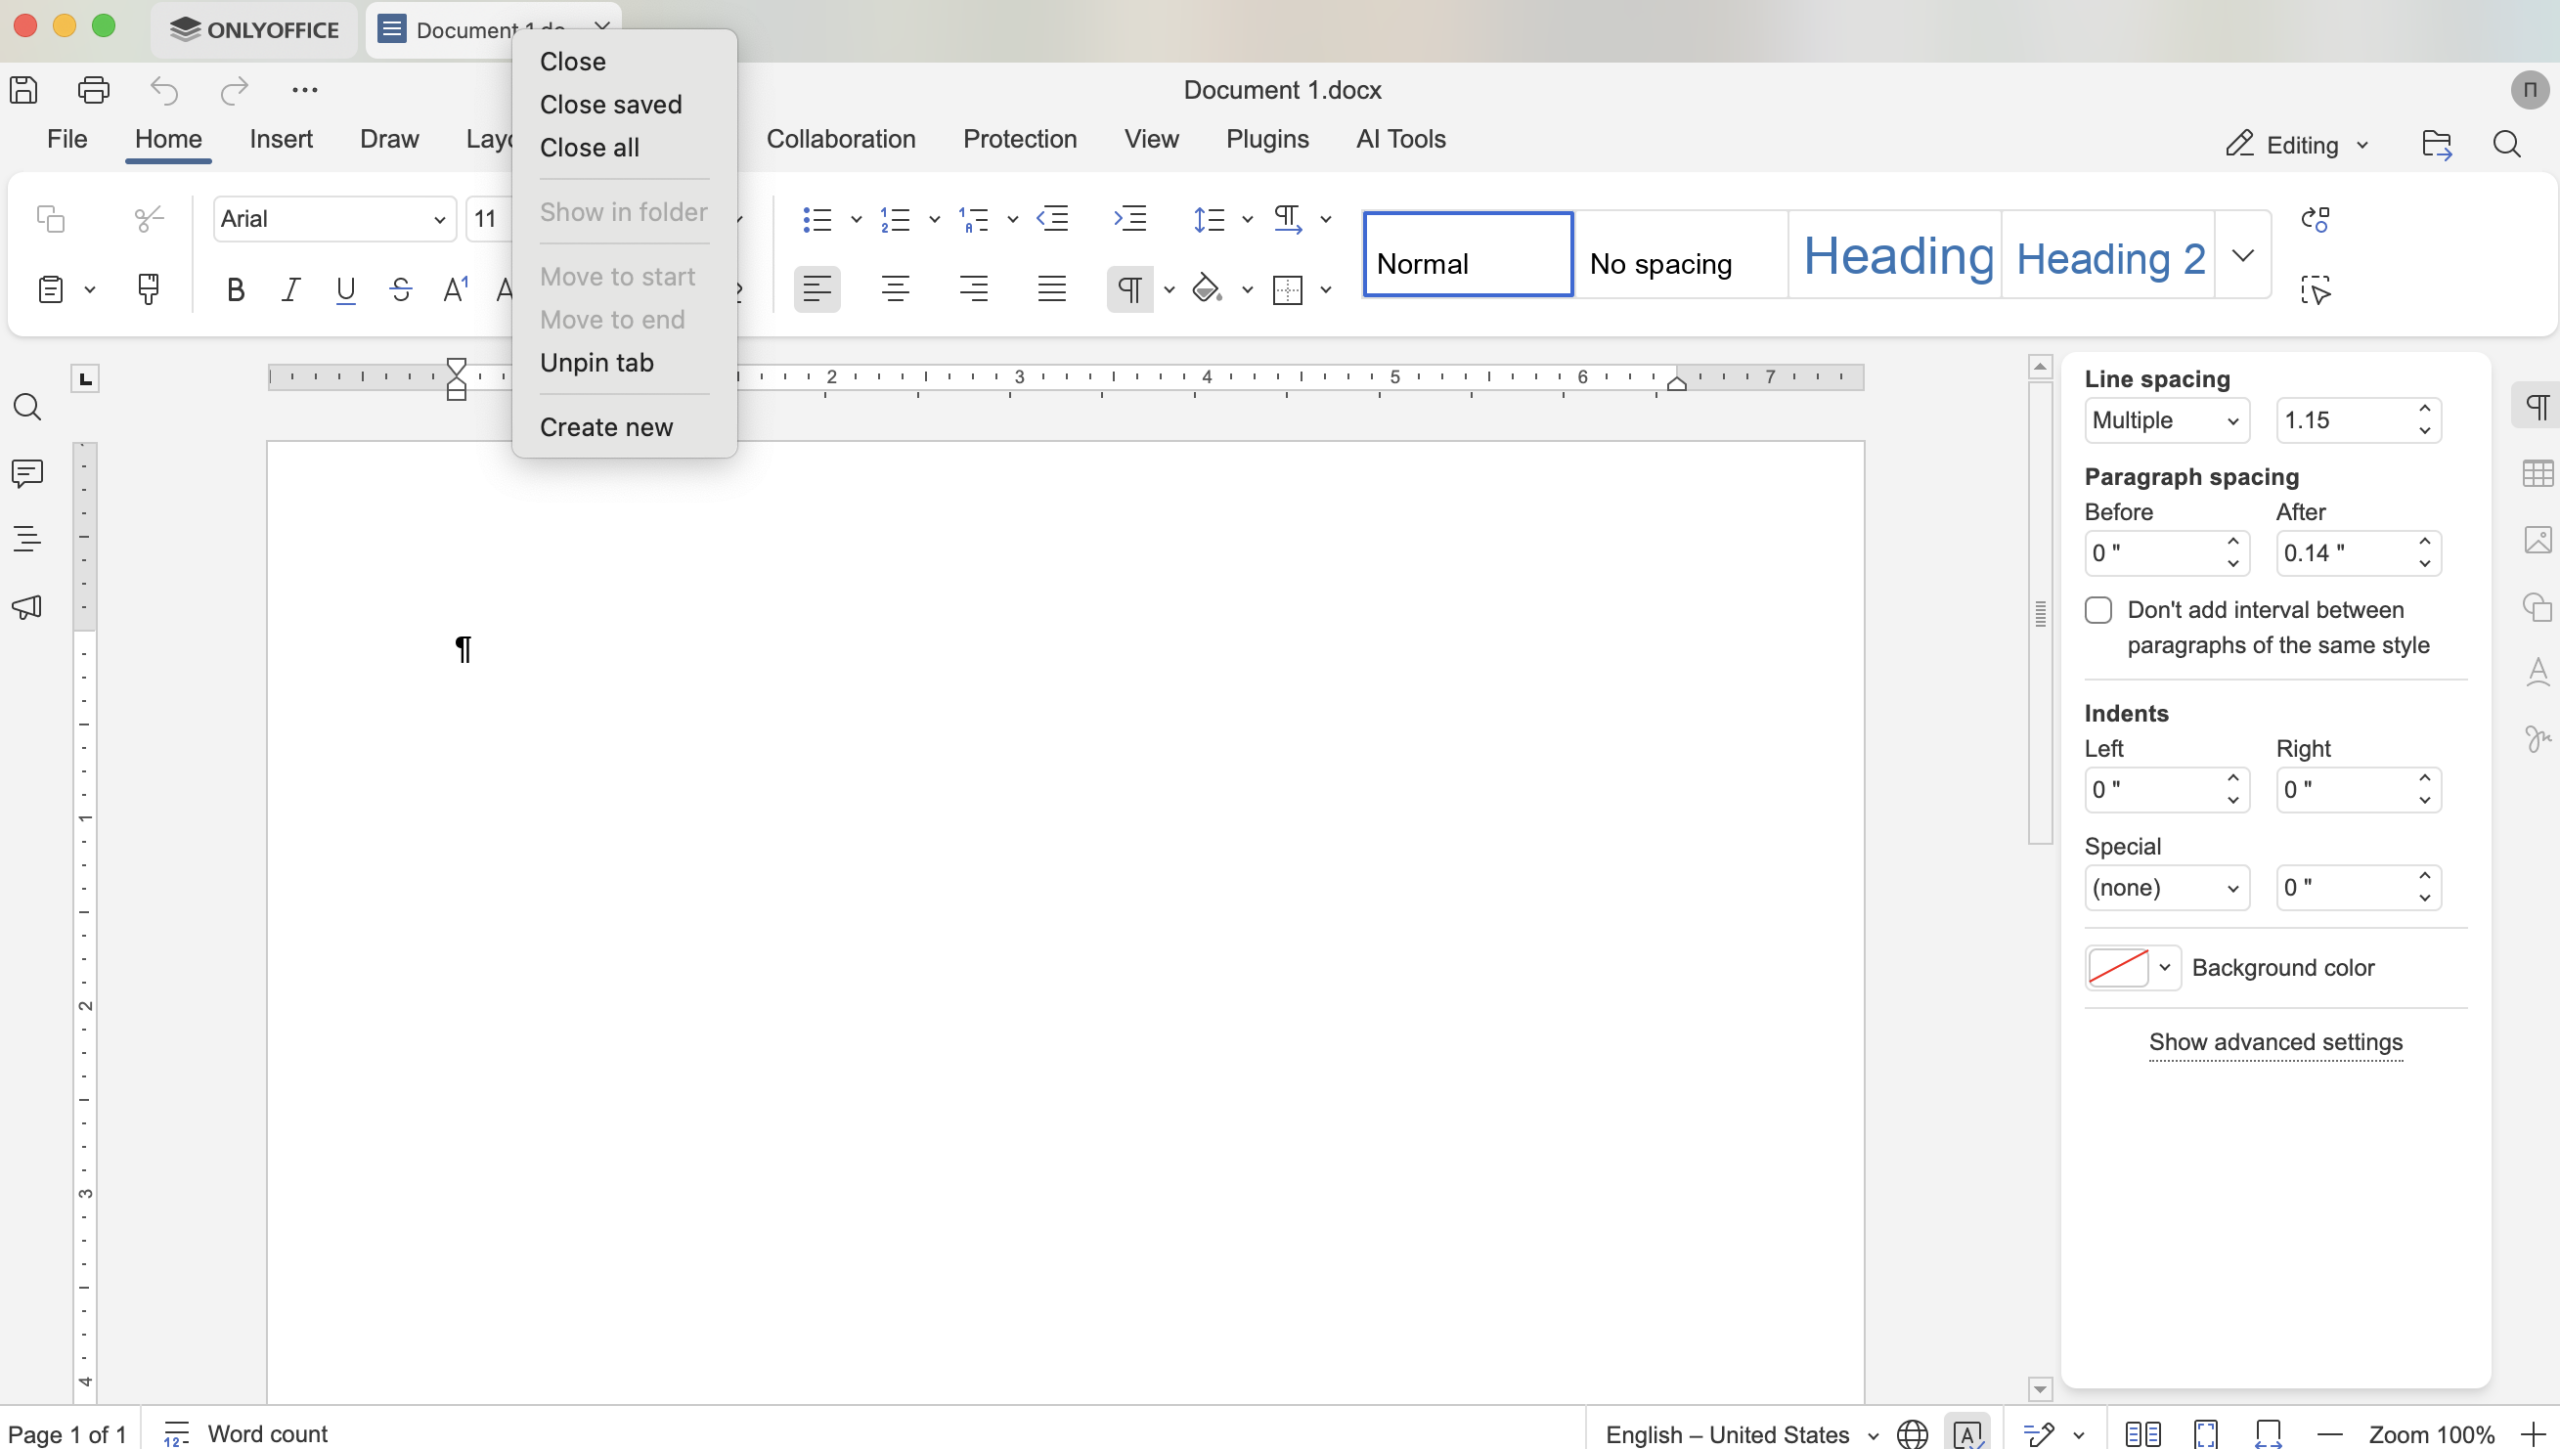
Task: Open the Comments panel in left sidebar
Action: click(27, 473)
